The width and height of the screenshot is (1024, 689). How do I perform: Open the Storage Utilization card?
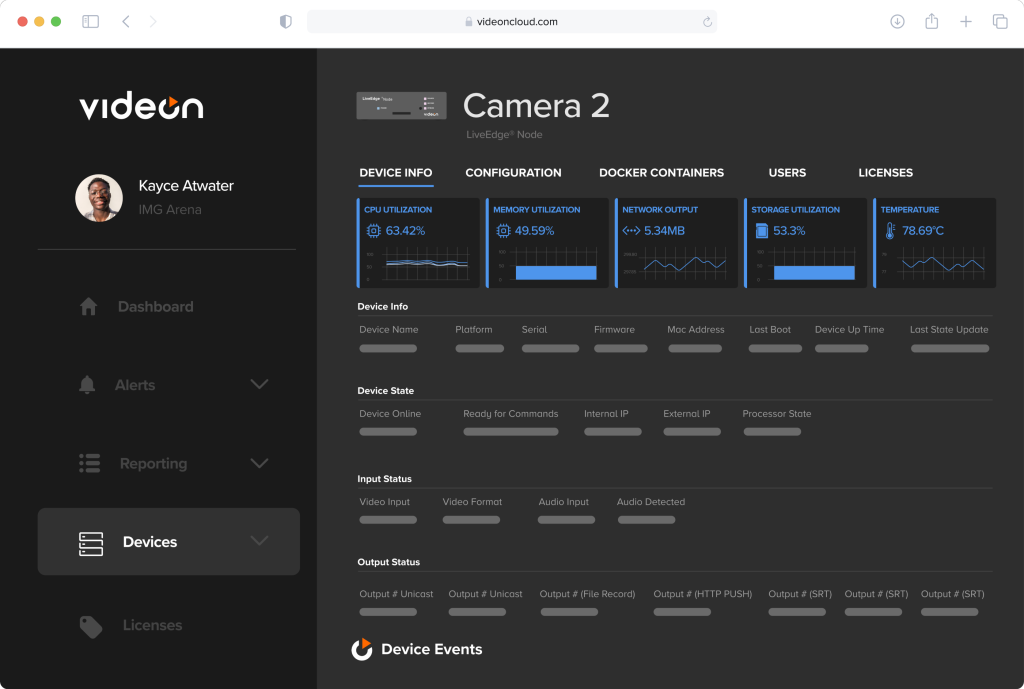coord(805,243)
